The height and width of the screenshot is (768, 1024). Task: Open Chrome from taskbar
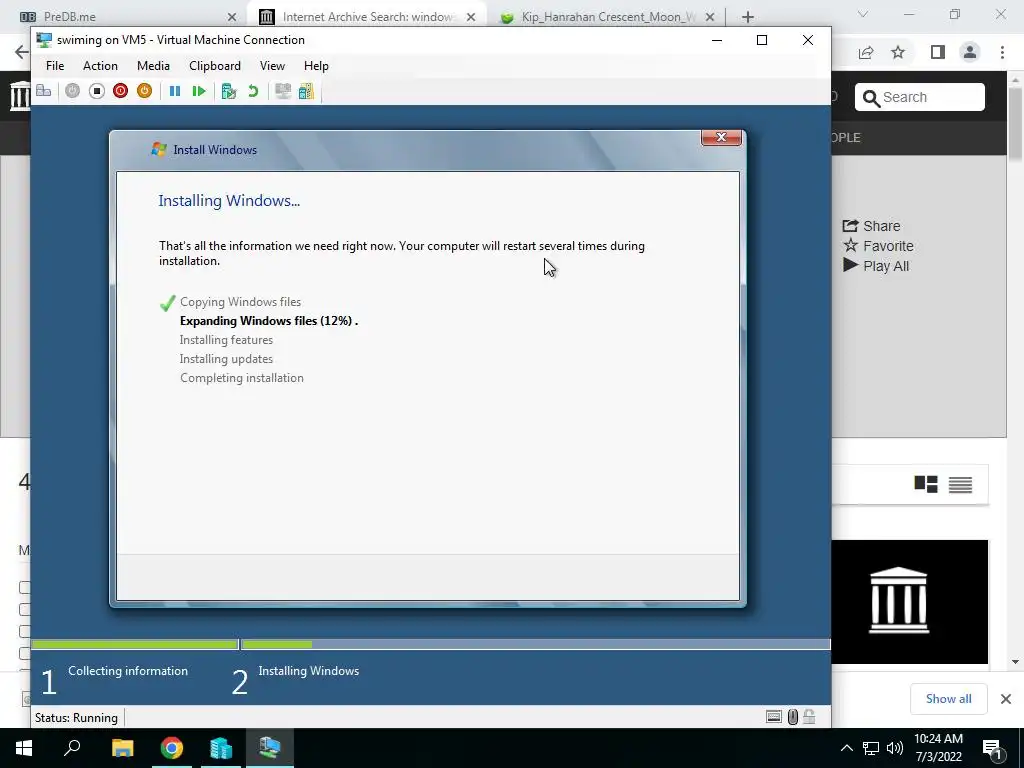tap(172, 748)
